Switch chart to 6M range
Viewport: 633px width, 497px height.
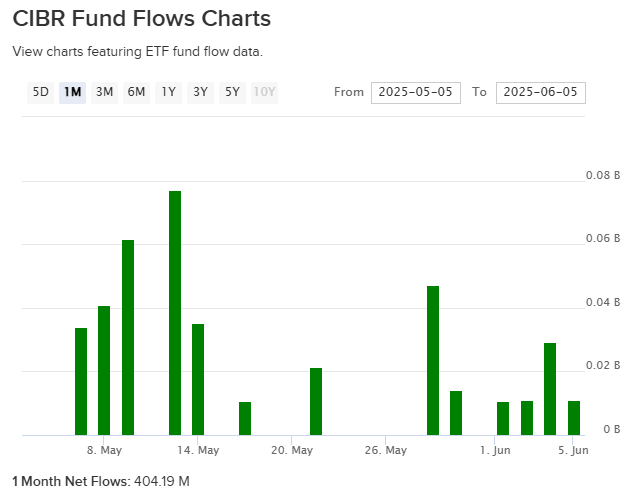(x=136, y=92)
